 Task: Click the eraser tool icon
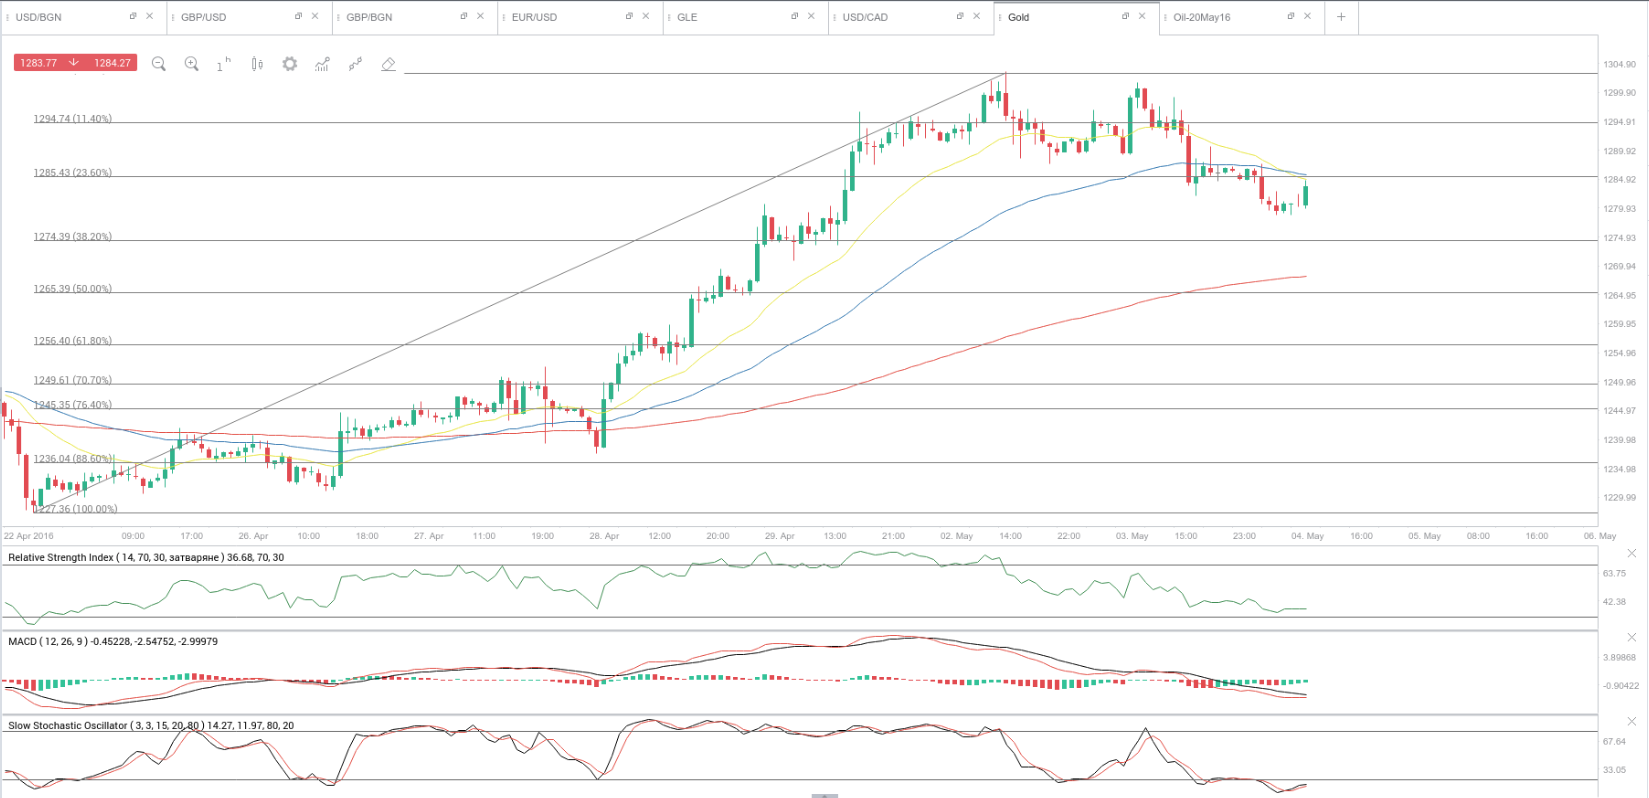pos(388,64)
